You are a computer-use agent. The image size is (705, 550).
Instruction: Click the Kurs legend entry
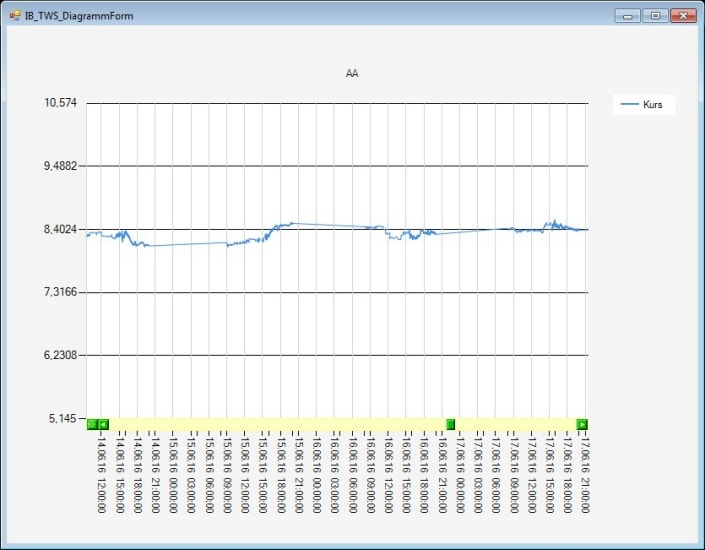653,104
